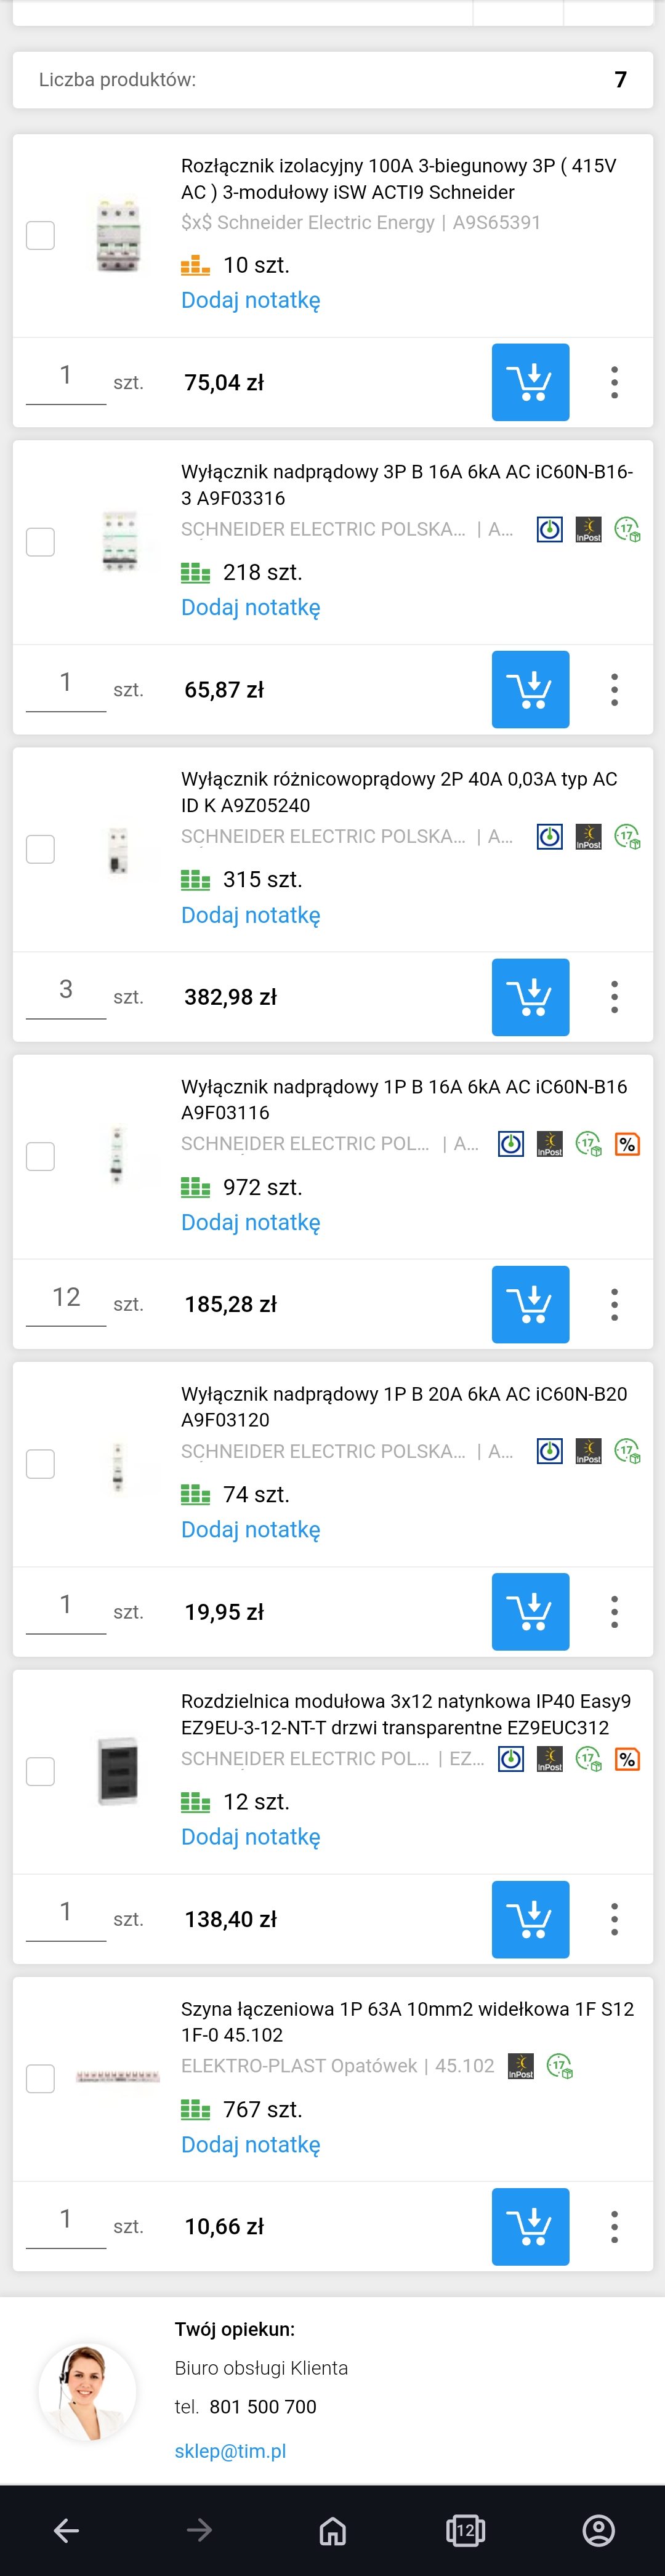Image resolution: width=665 pixels, height=2576 pixels.
Task: Show more options for Szyna łączeniowa item
Action: pyautogui.click(x=614, y=2227)
